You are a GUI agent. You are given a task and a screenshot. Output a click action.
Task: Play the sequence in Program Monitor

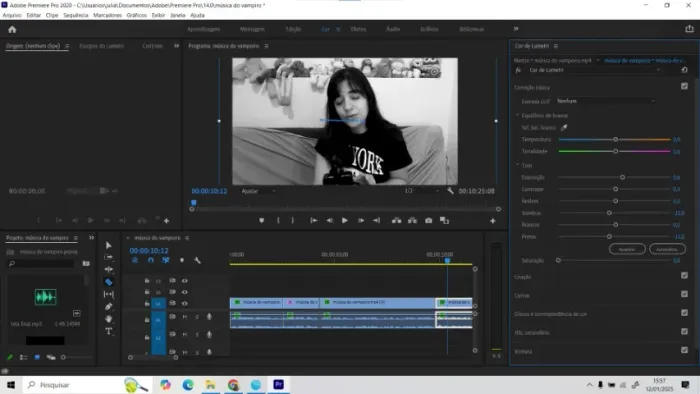click(345, 220)
